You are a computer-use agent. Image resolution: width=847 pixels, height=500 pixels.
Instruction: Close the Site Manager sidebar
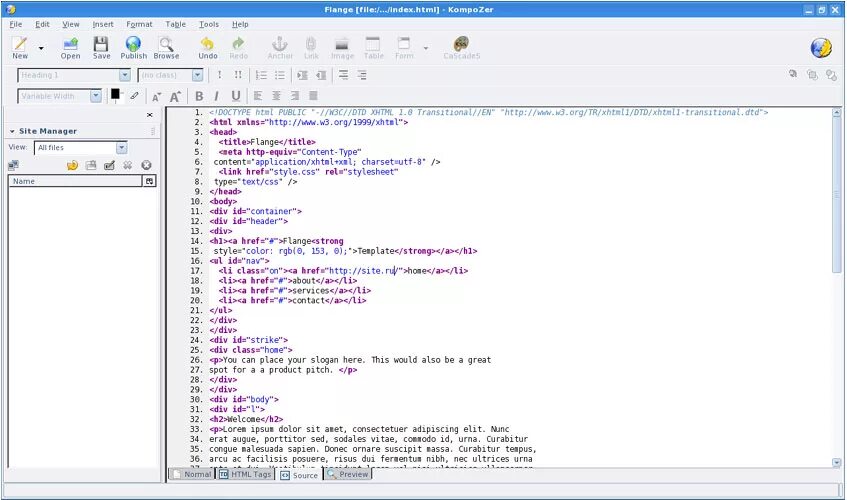click(150, 115)
